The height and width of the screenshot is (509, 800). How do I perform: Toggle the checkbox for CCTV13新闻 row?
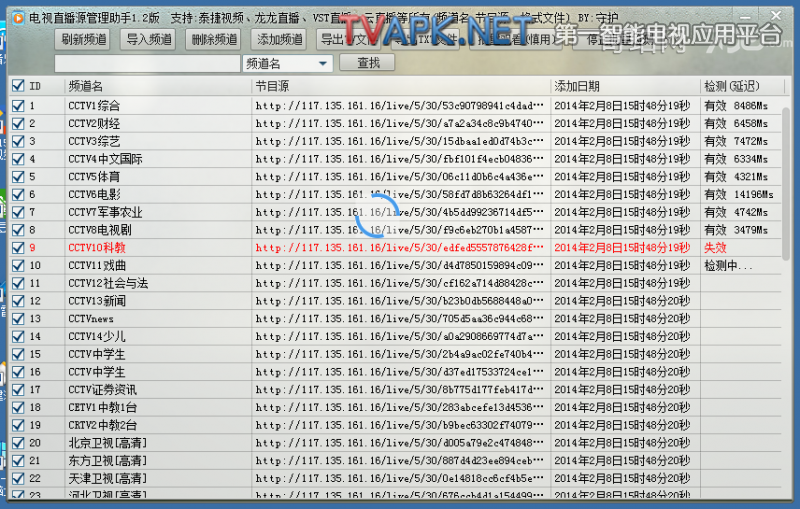coord(18,301)
